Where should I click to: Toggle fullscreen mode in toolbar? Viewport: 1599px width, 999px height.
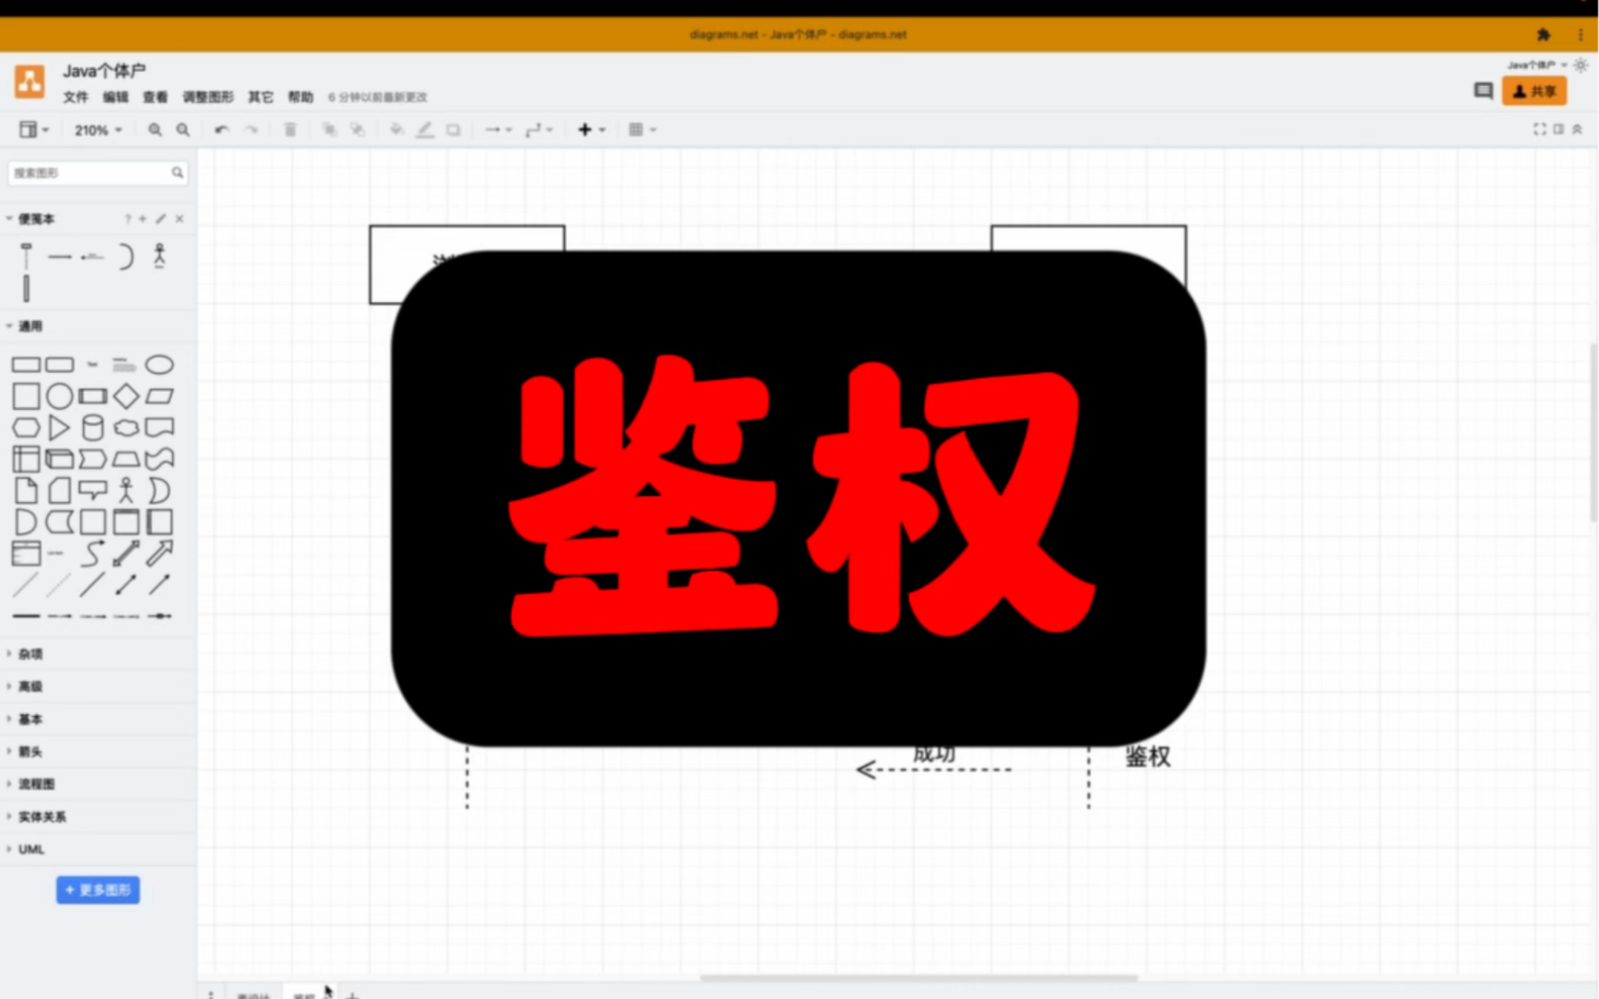click(1540, 129)
